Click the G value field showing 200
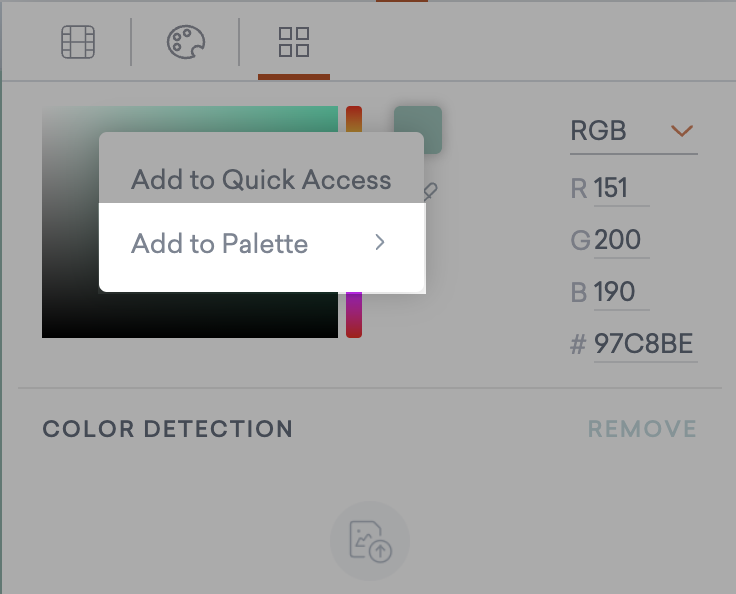 (x=621, y=240)
